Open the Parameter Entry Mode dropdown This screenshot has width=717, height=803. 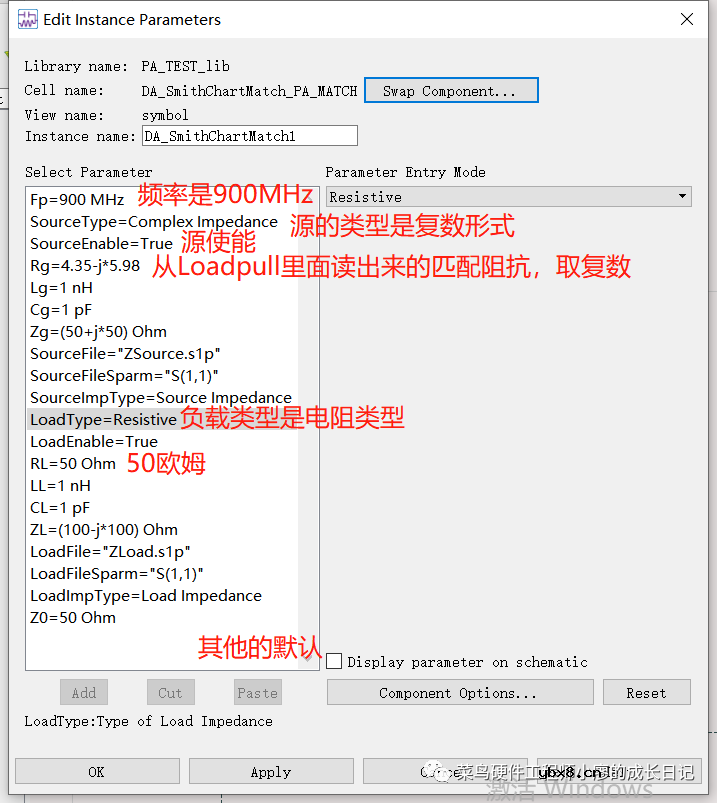coord(509,197)
